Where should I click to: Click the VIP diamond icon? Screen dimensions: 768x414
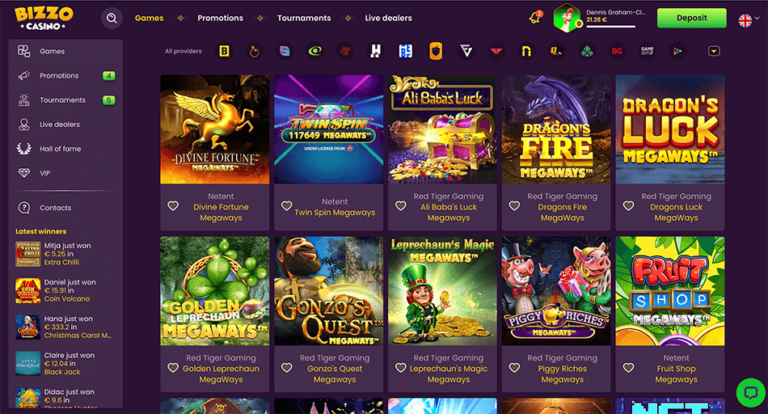coord(24,173)
